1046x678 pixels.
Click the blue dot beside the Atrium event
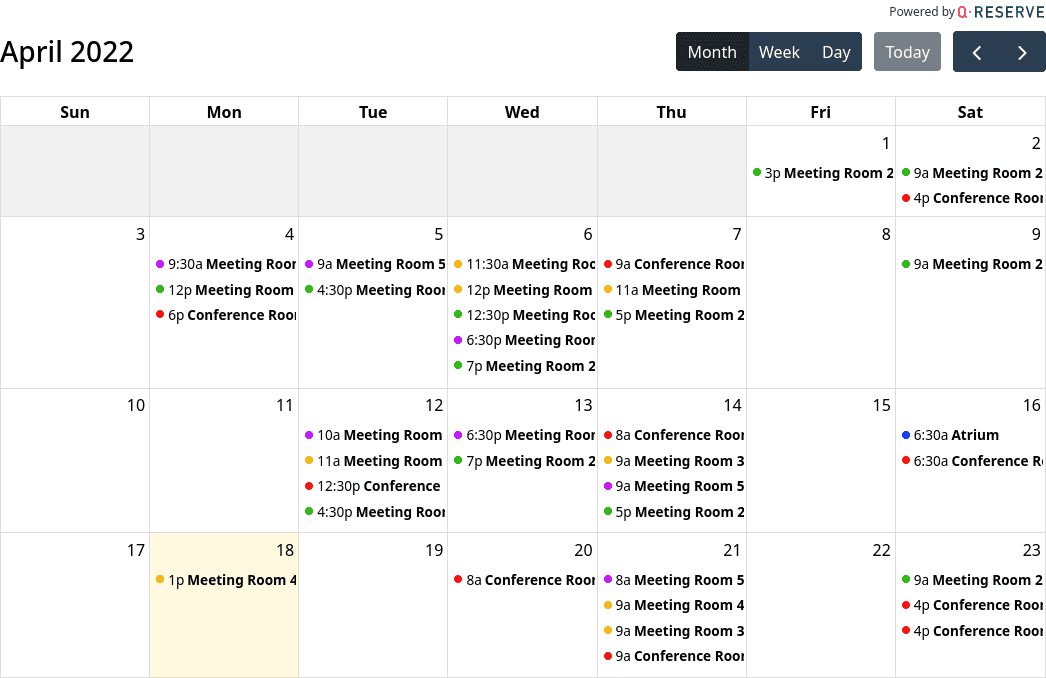tap(905, 435)
